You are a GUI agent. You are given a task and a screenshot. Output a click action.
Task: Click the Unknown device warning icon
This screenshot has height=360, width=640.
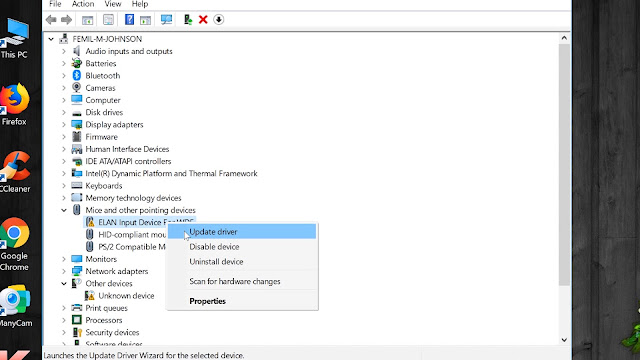(90, 296)
